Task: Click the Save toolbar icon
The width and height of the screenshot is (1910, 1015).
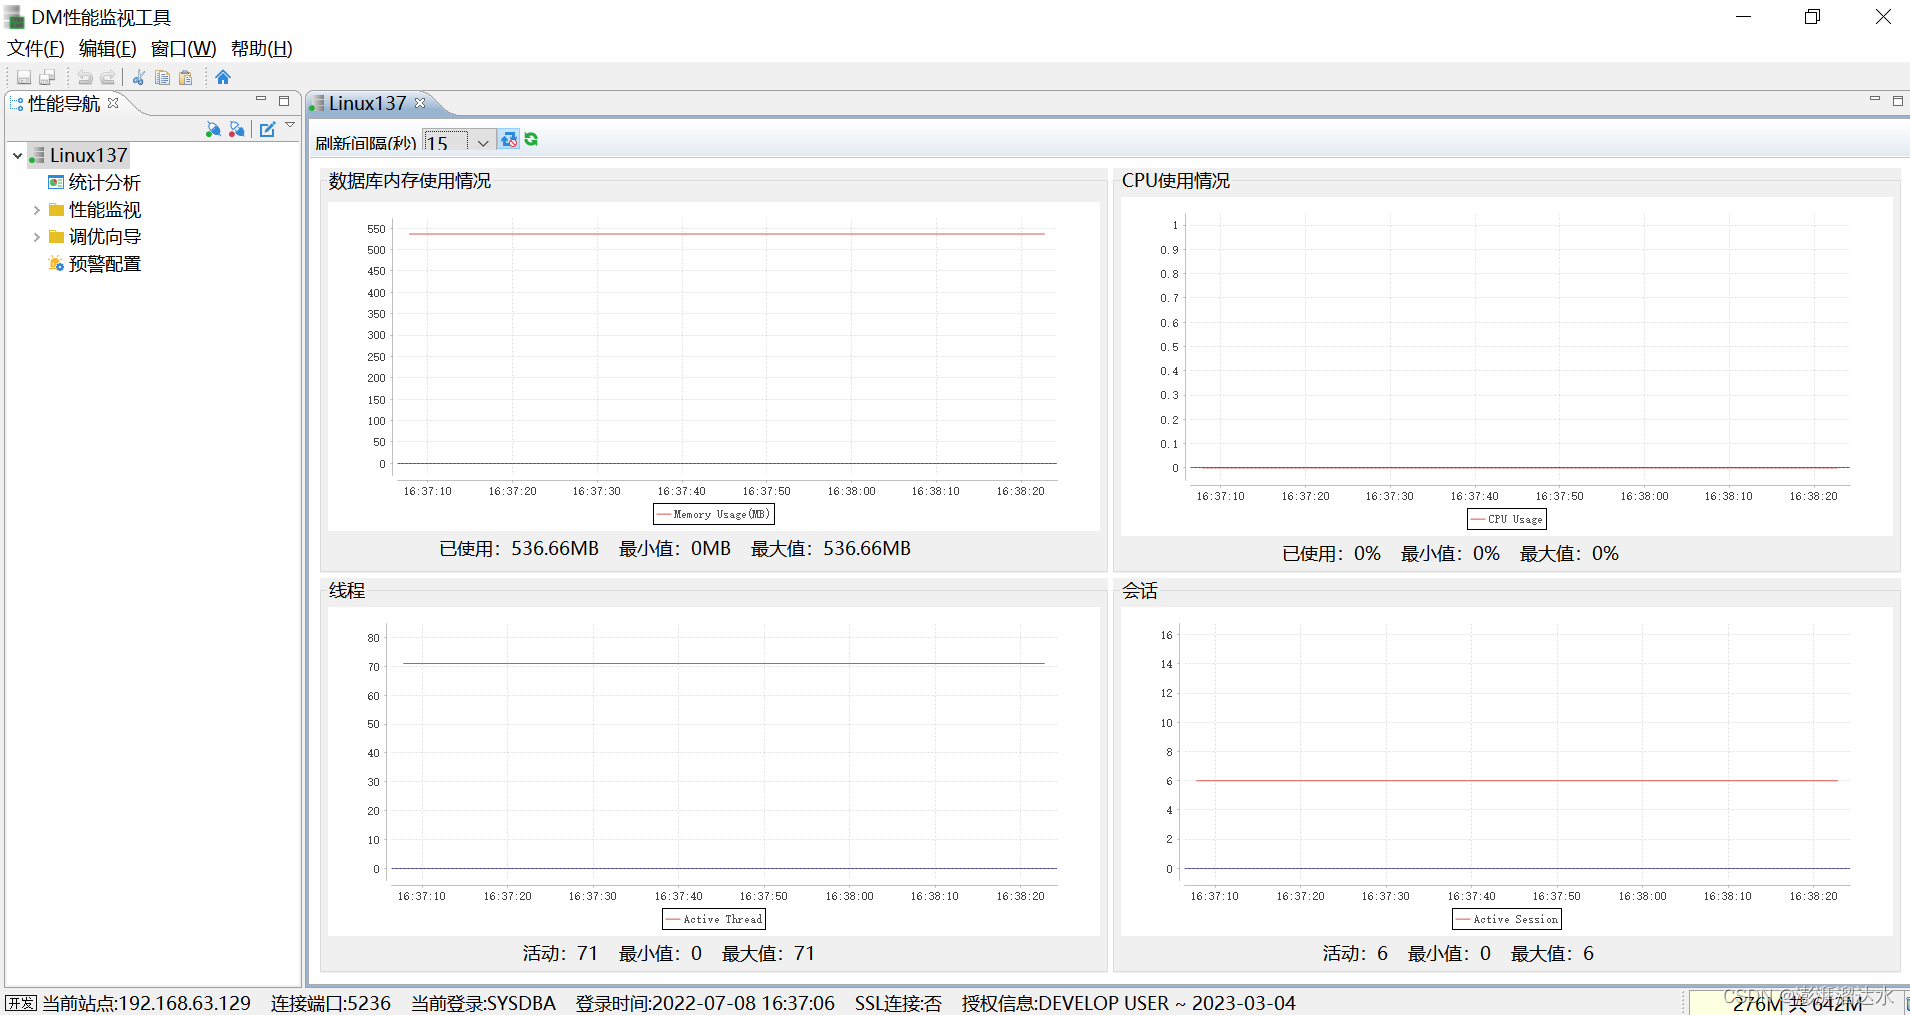Action: (24, 77)
